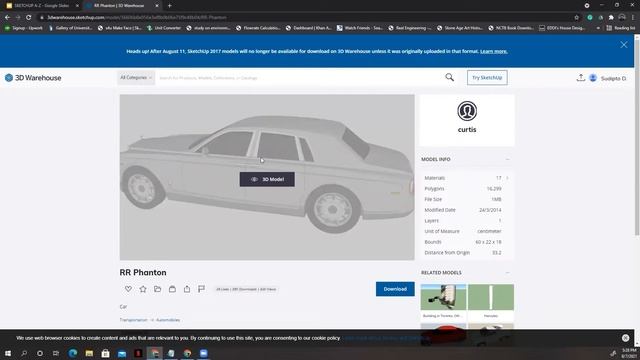Open the second related model thumbnail

(x=491, y=297)
